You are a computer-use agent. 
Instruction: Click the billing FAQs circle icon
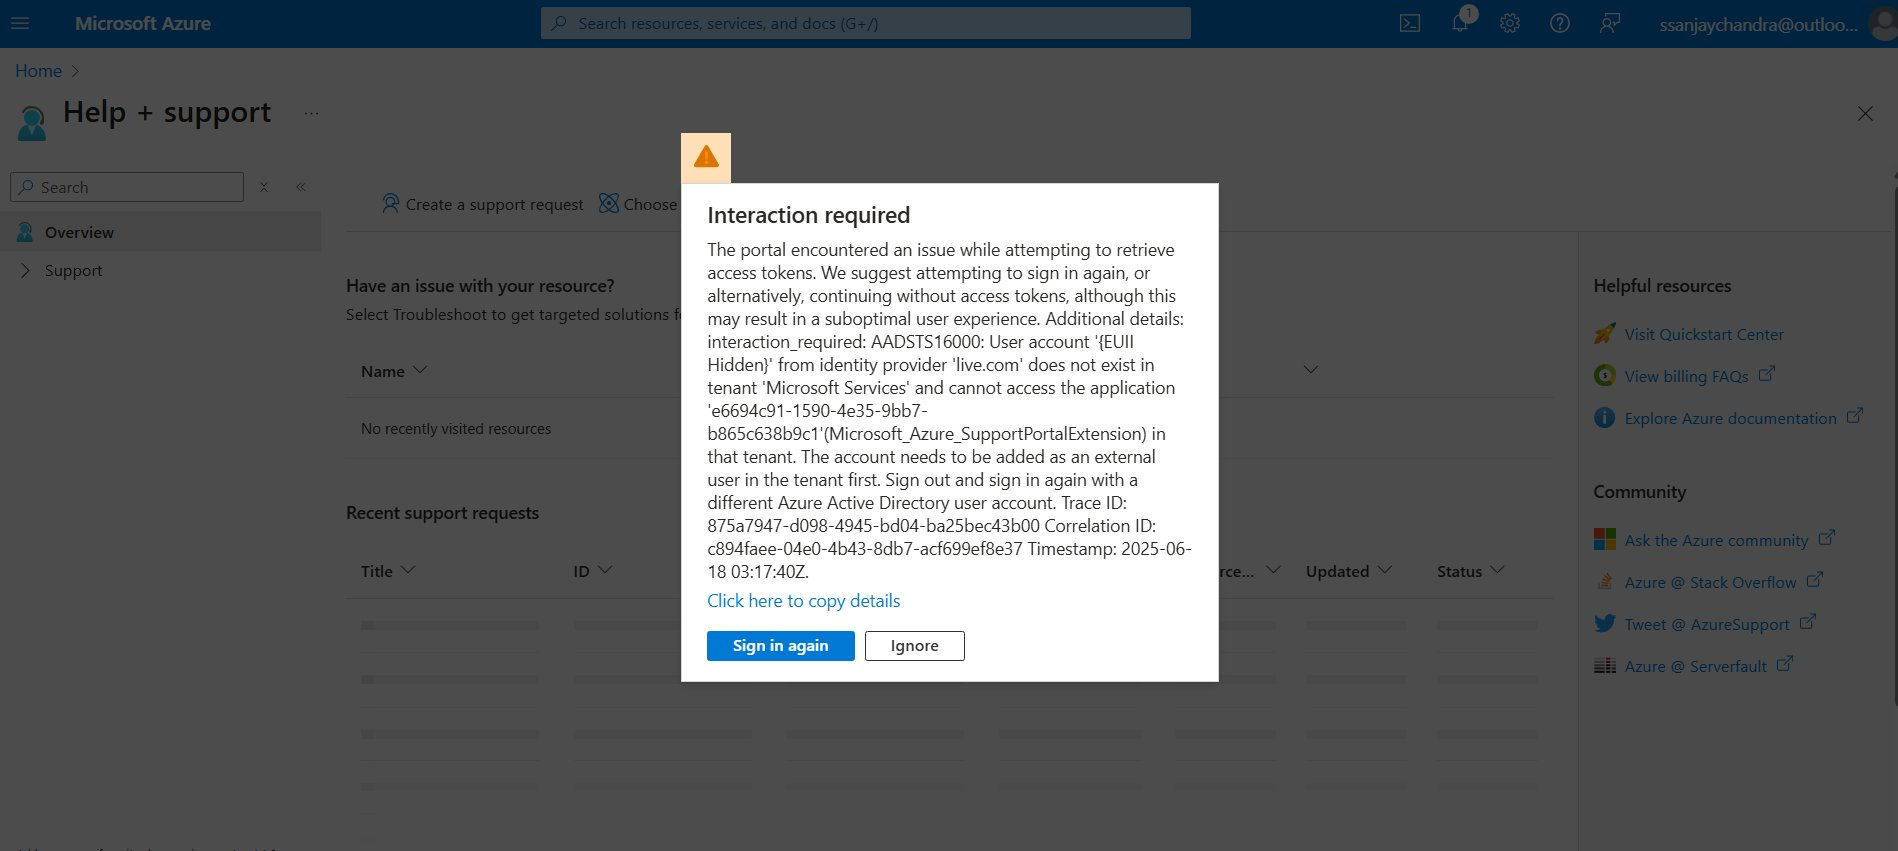[1604, 376]
